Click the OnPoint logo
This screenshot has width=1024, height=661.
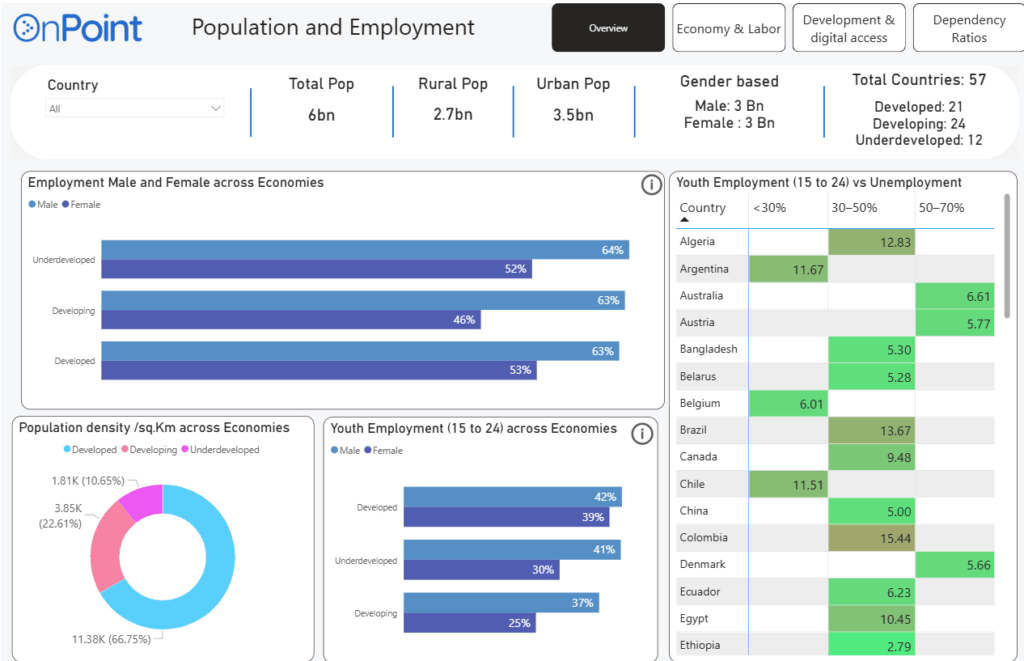coord(78,28)
